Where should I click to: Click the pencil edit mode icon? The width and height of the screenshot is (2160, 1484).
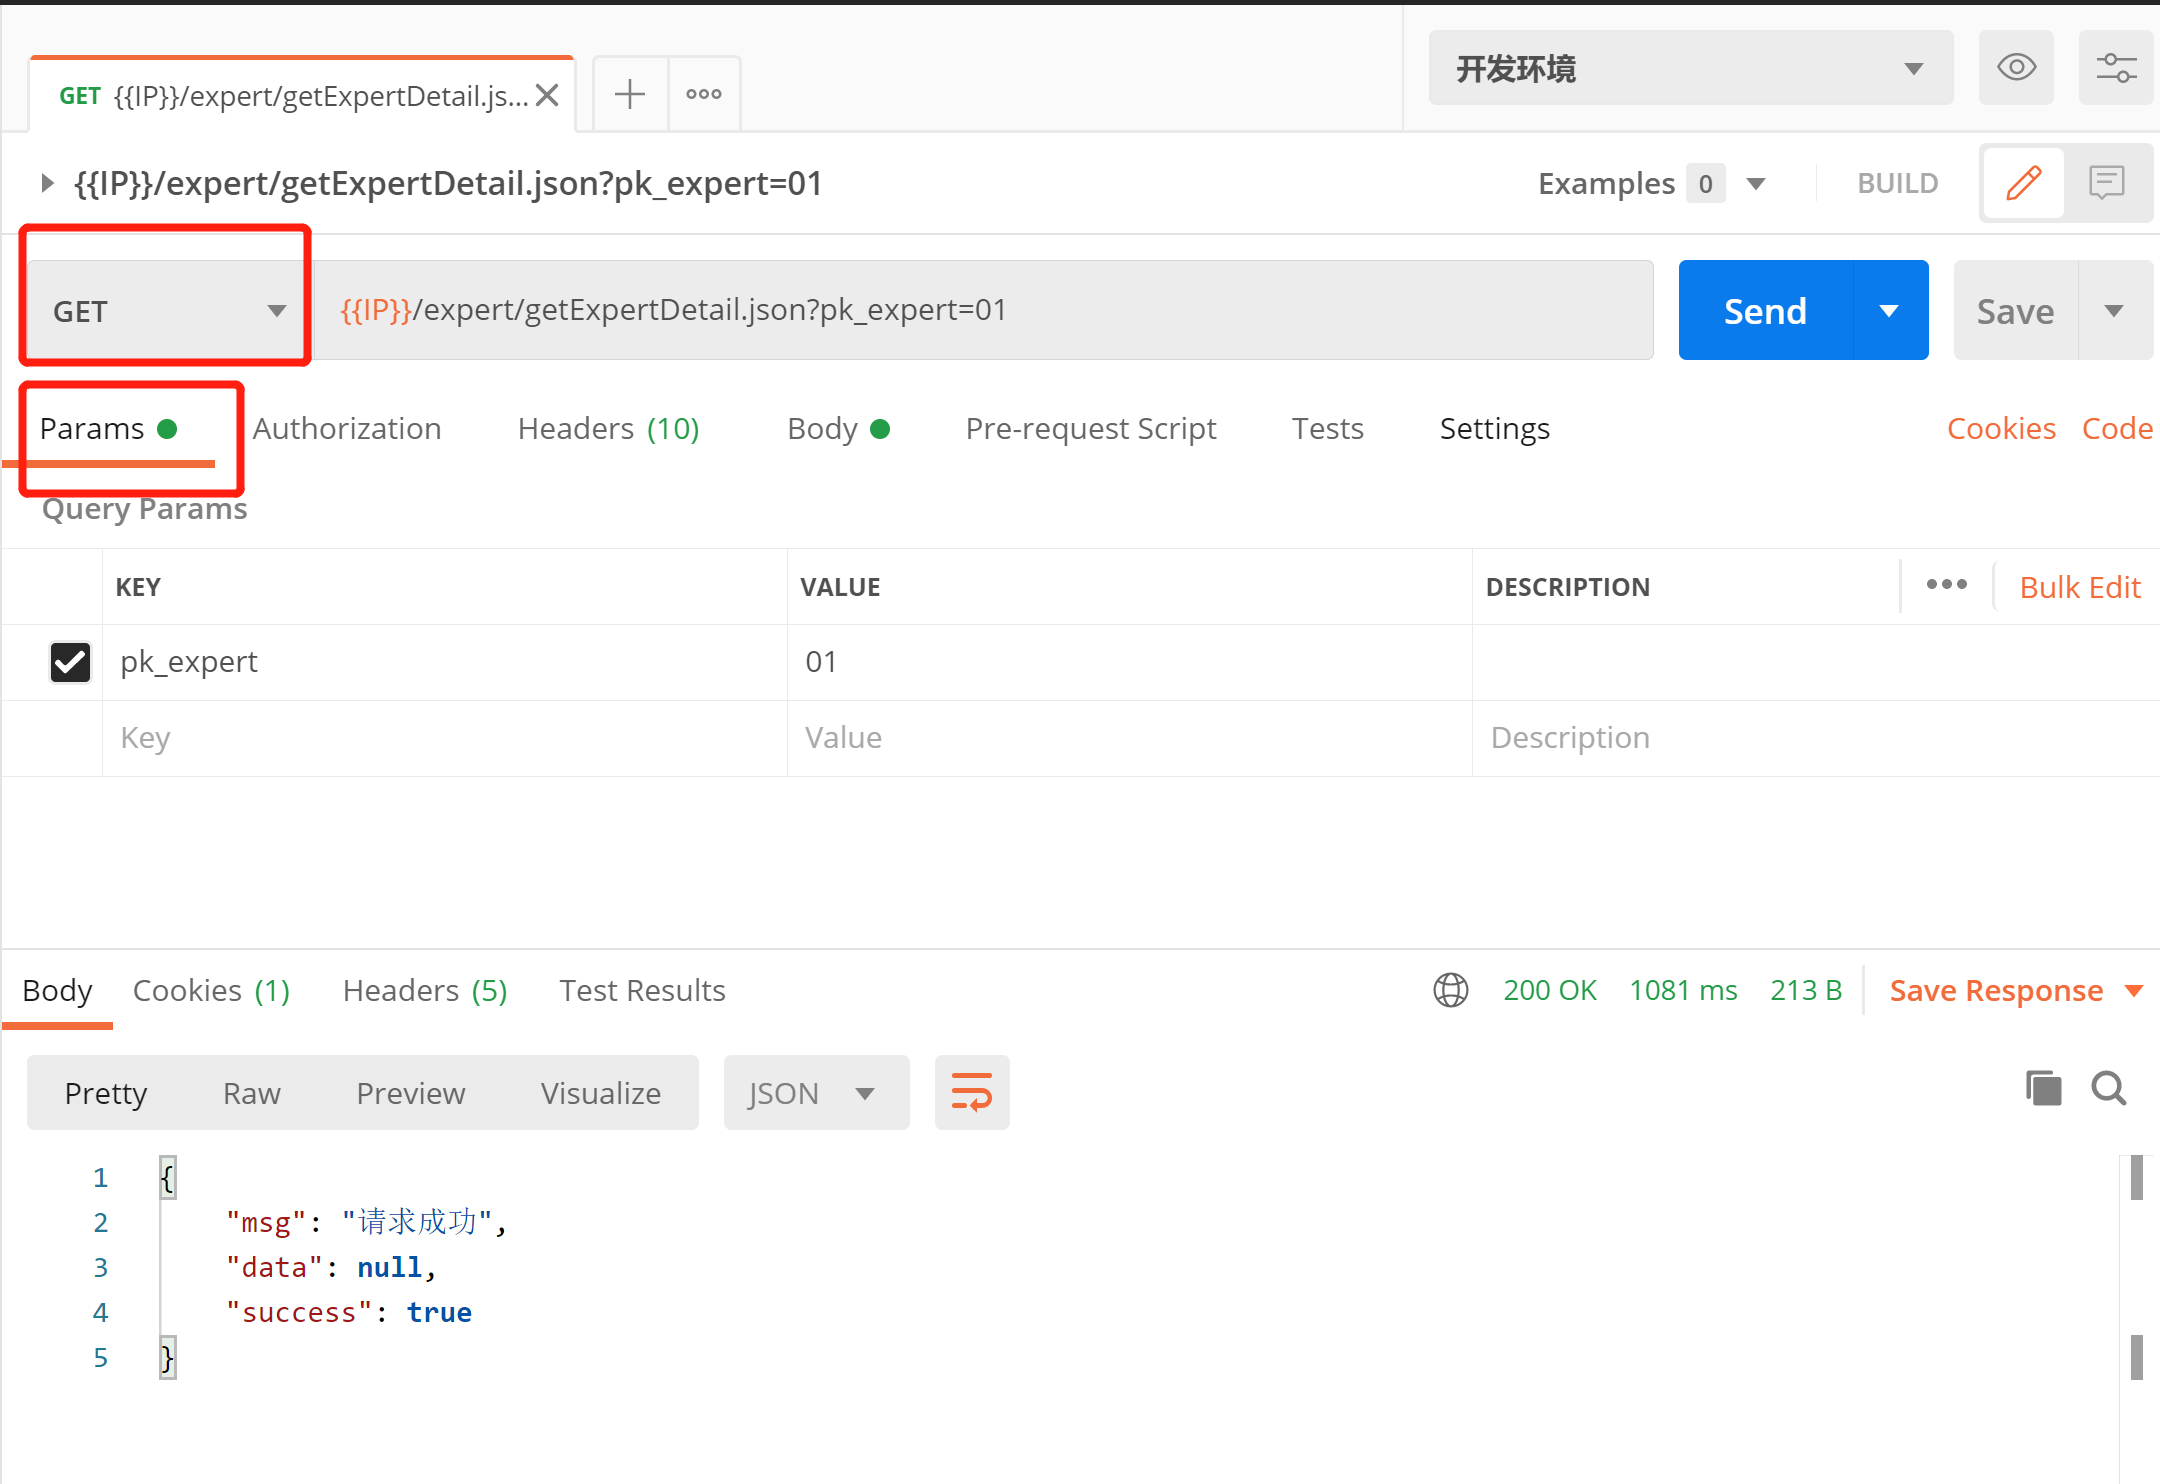(x=2023, y=183)
